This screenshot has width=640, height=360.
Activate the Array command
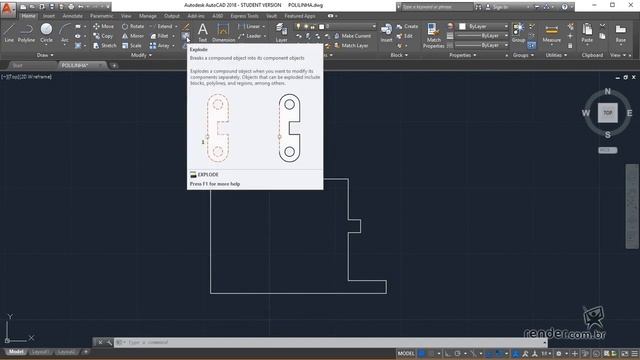(x=160, y=46)
